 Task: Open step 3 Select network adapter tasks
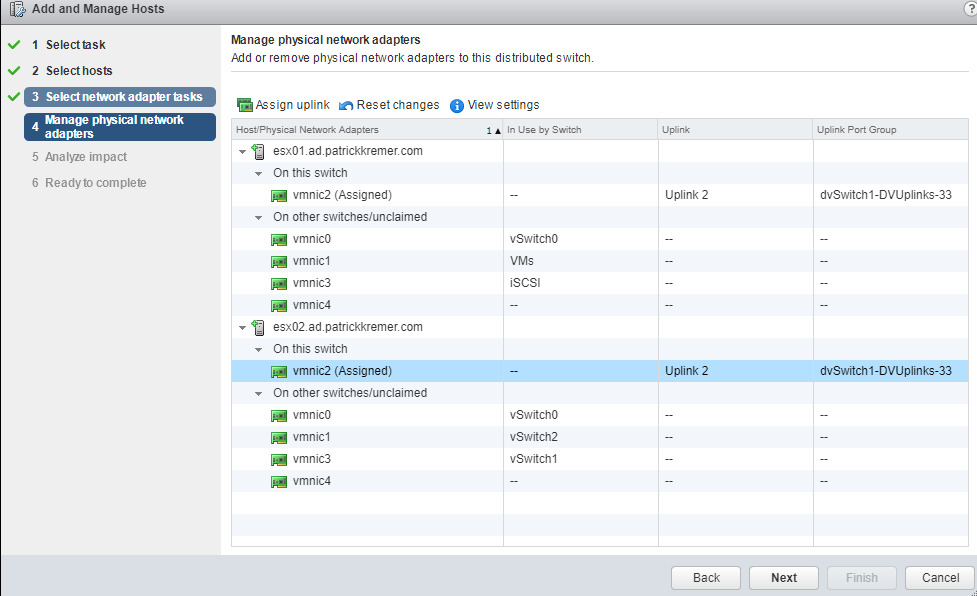click(x=120, y=97)
